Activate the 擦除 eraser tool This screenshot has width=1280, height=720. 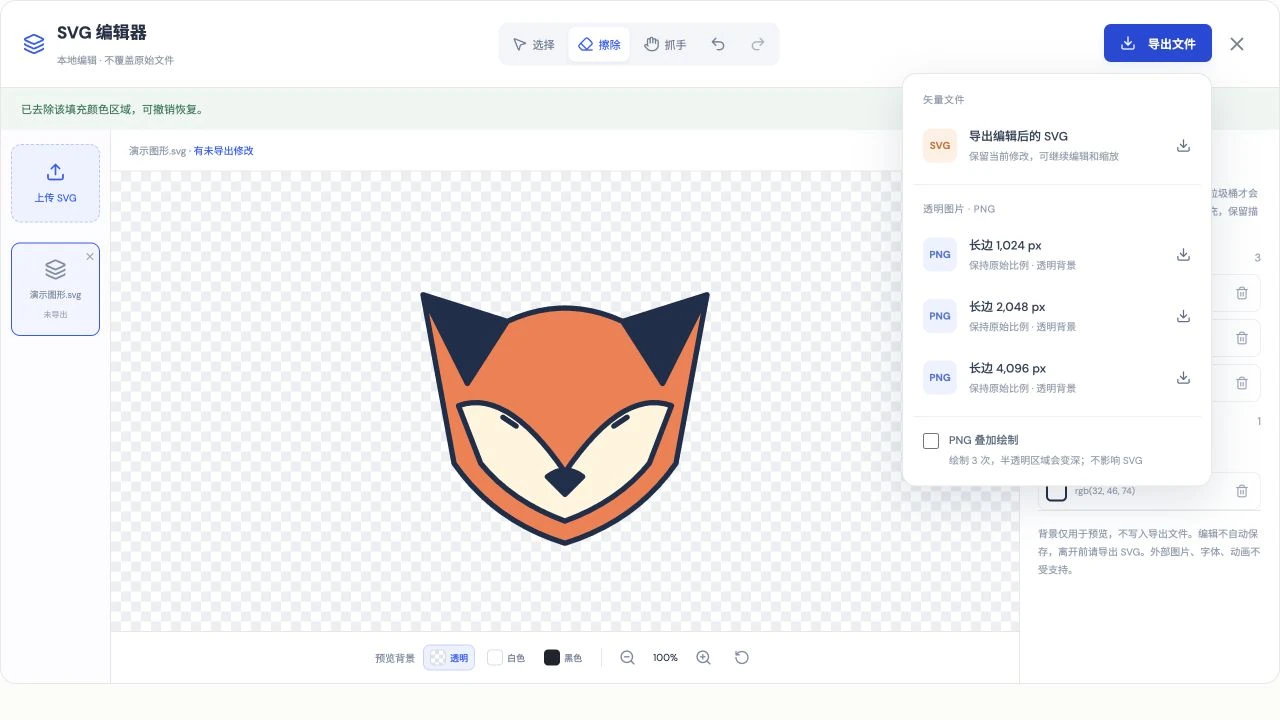600,44
